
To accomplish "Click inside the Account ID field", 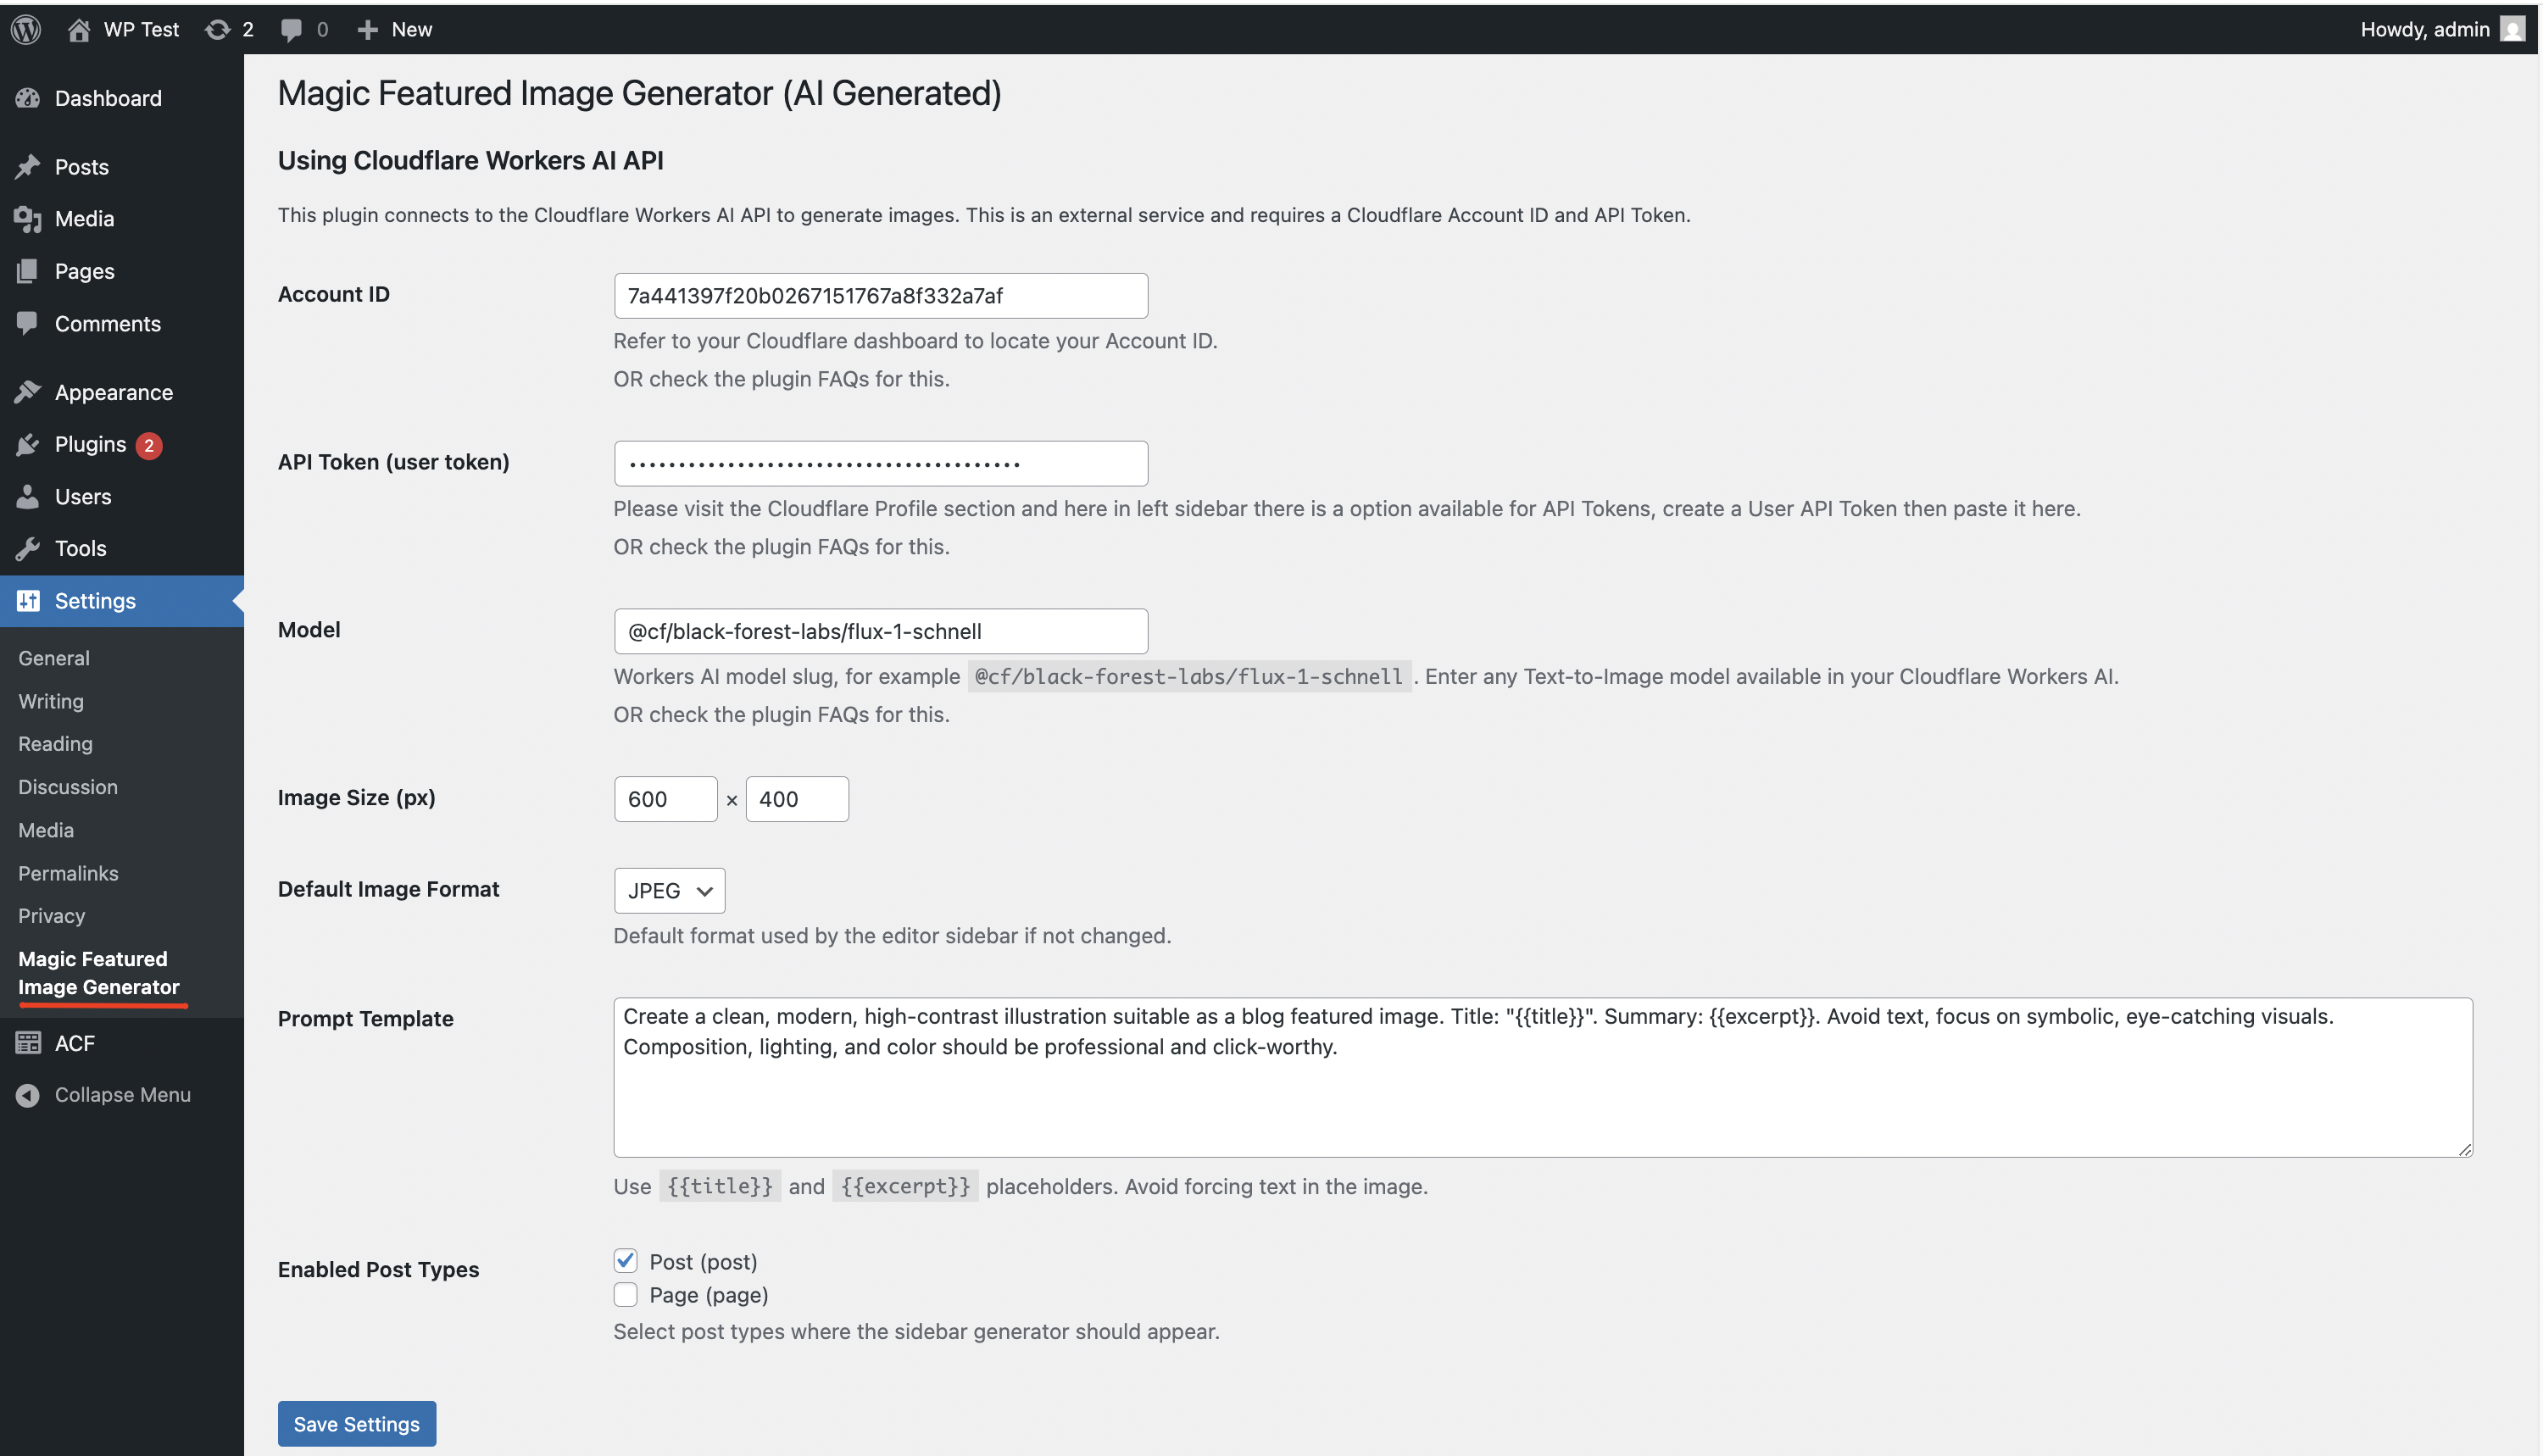I will pyautogui.click(x=879, y=295).
